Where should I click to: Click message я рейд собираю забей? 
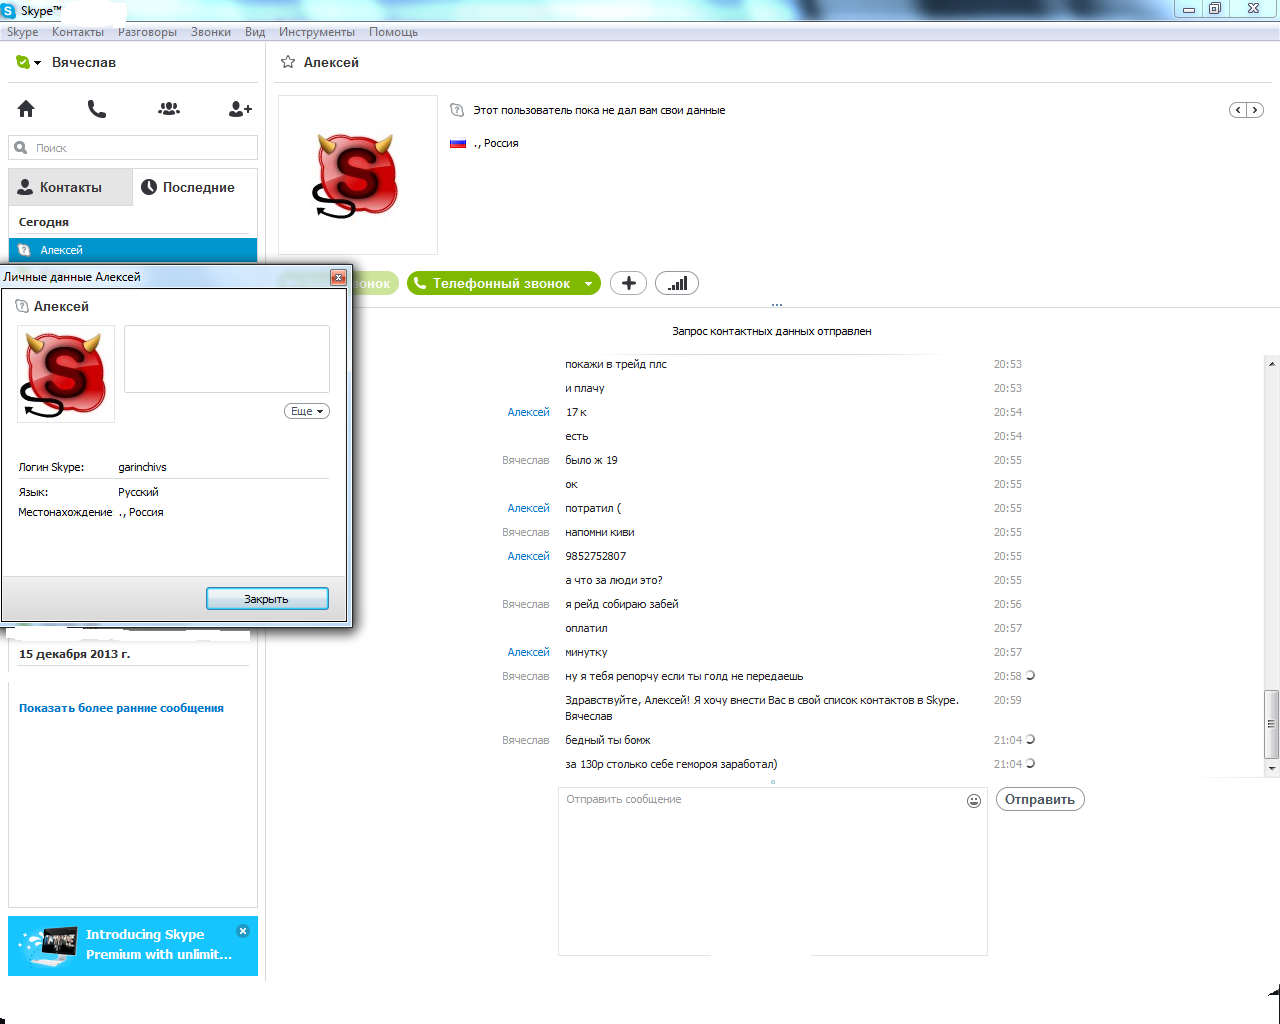tap(622, 604)
